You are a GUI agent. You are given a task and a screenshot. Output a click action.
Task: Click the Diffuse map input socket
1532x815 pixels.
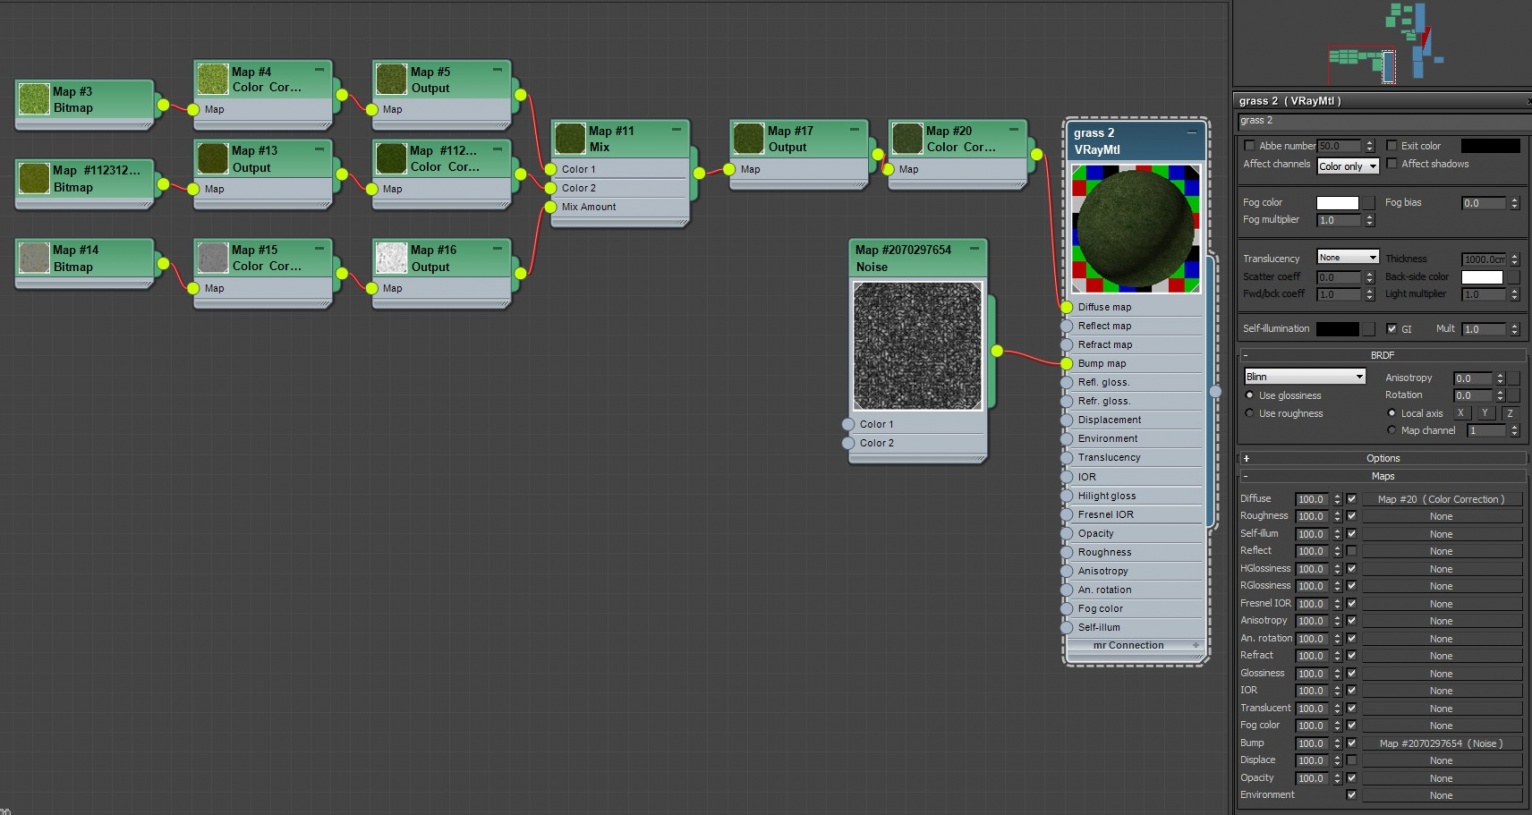(x=1067, y=307)
